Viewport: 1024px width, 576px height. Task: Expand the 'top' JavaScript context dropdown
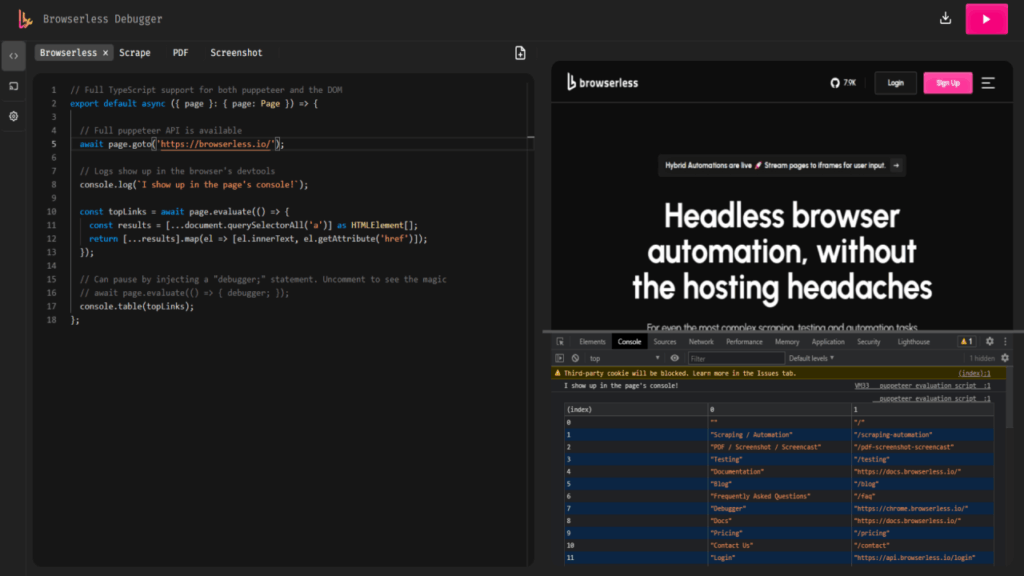click(x=624, y=358)
